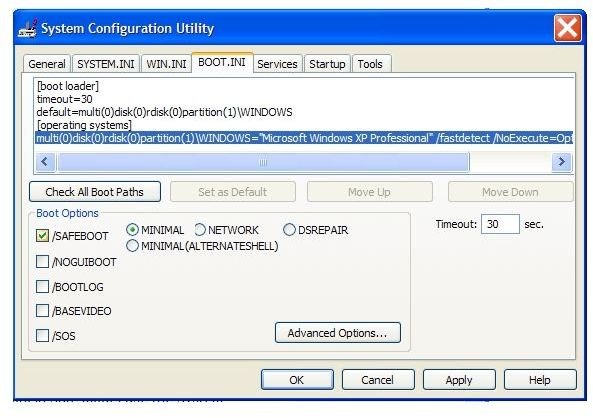Confirm with the OK button
593x418 pixels.
pyautogui.click(x=297, y=379)
